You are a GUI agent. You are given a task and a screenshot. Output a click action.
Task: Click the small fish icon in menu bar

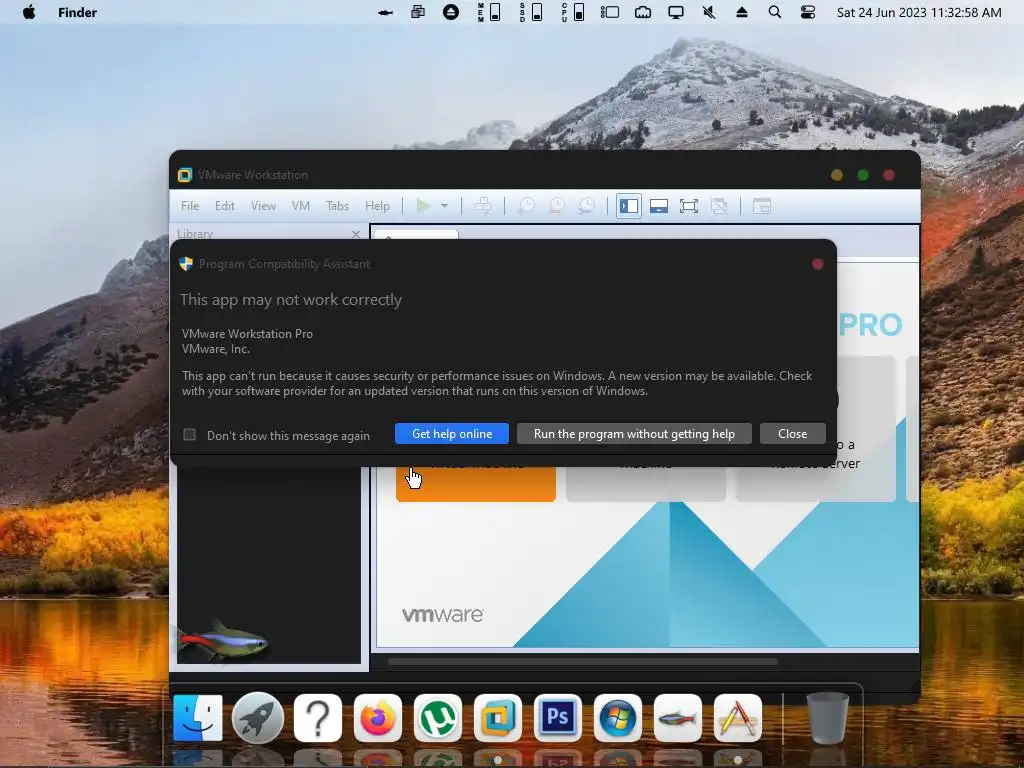point(385,12)
